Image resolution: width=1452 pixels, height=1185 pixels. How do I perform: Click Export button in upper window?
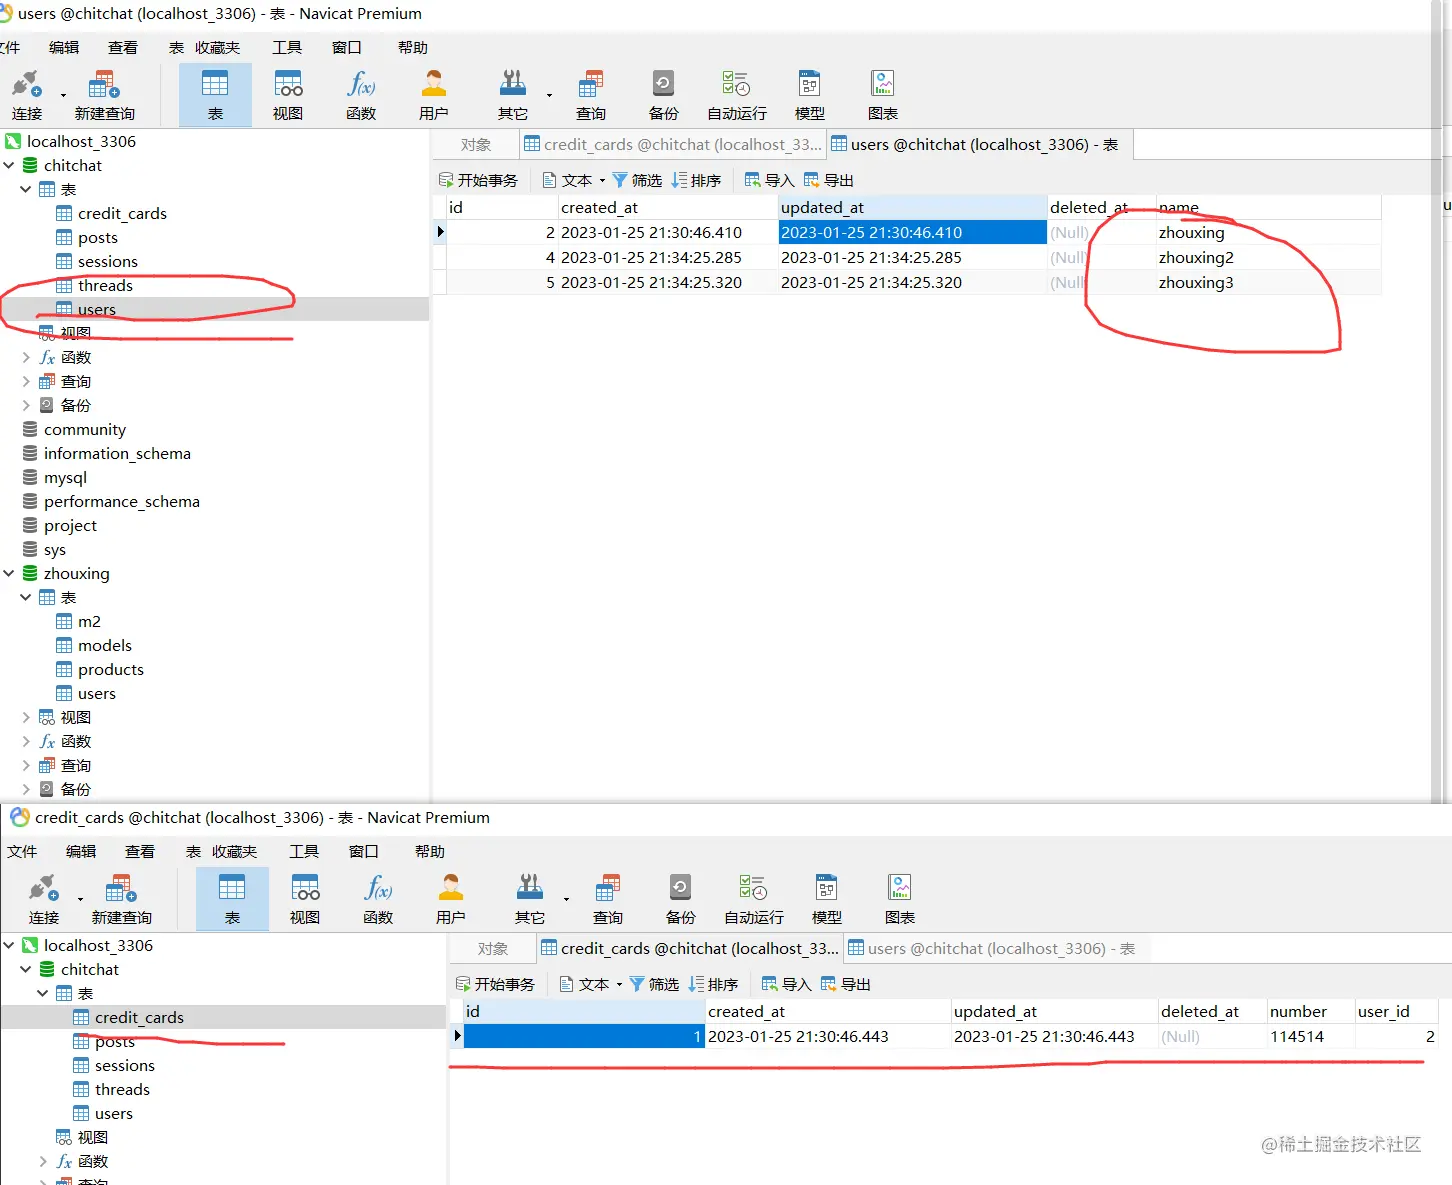pyautogui.click(x=829, y=180)
